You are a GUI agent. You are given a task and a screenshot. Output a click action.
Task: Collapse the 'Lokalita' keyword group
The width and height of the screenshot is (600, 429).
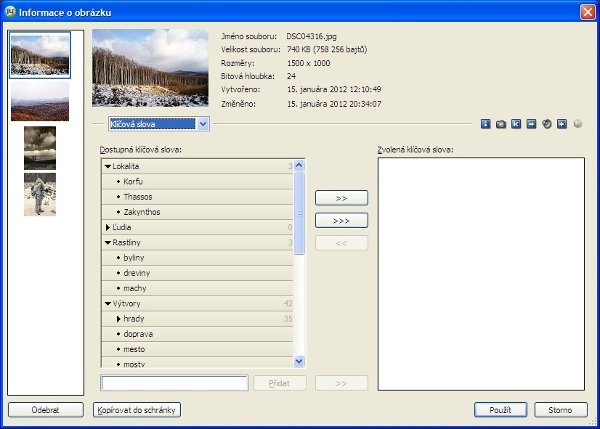[x=108, y=166]
